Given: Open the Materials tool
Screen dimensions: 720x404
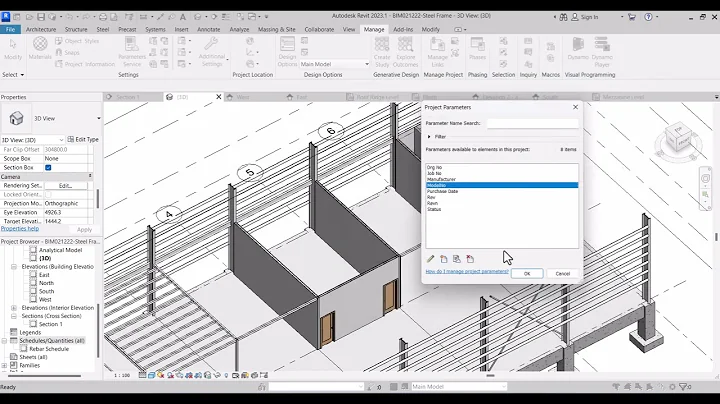Looking at the screenshot, I should 40,48.
